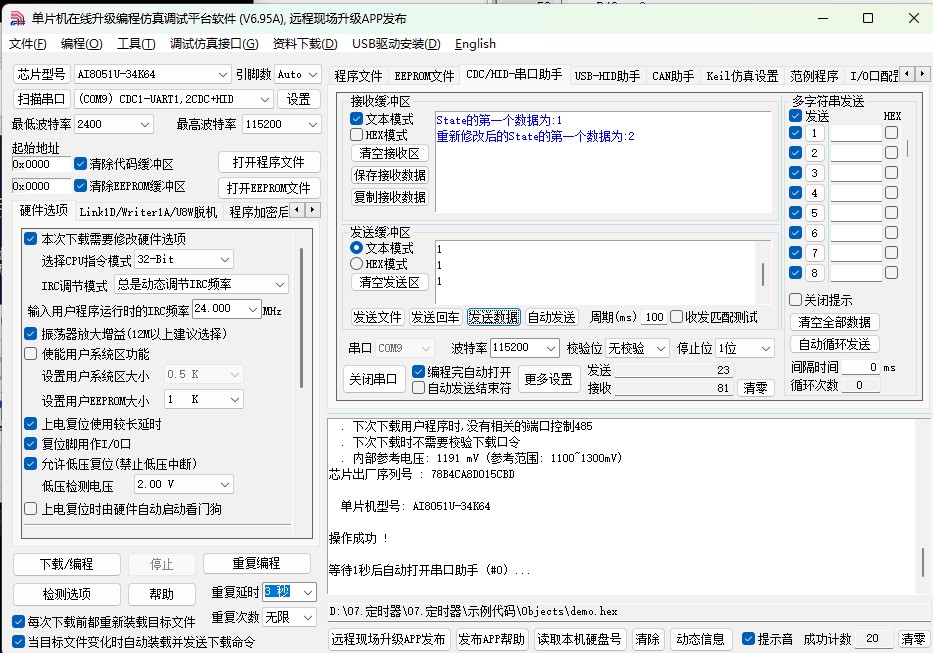Open the 资料下载(D) menu

point(305,43)
